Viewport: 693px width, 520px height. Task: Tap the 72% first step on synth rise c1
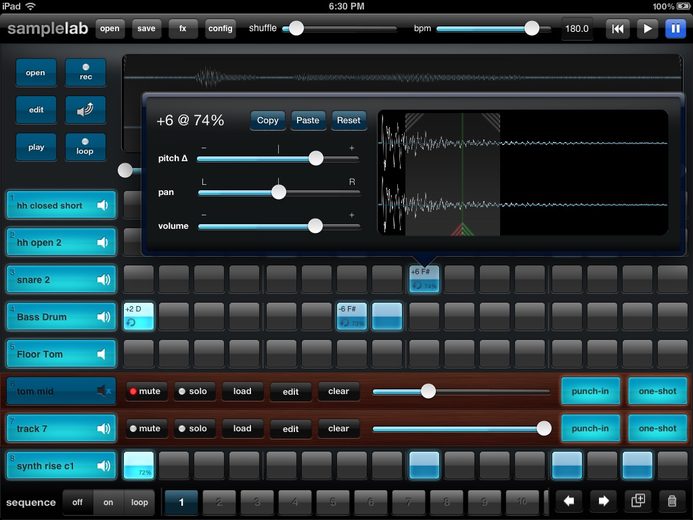(x=139, y=465)
